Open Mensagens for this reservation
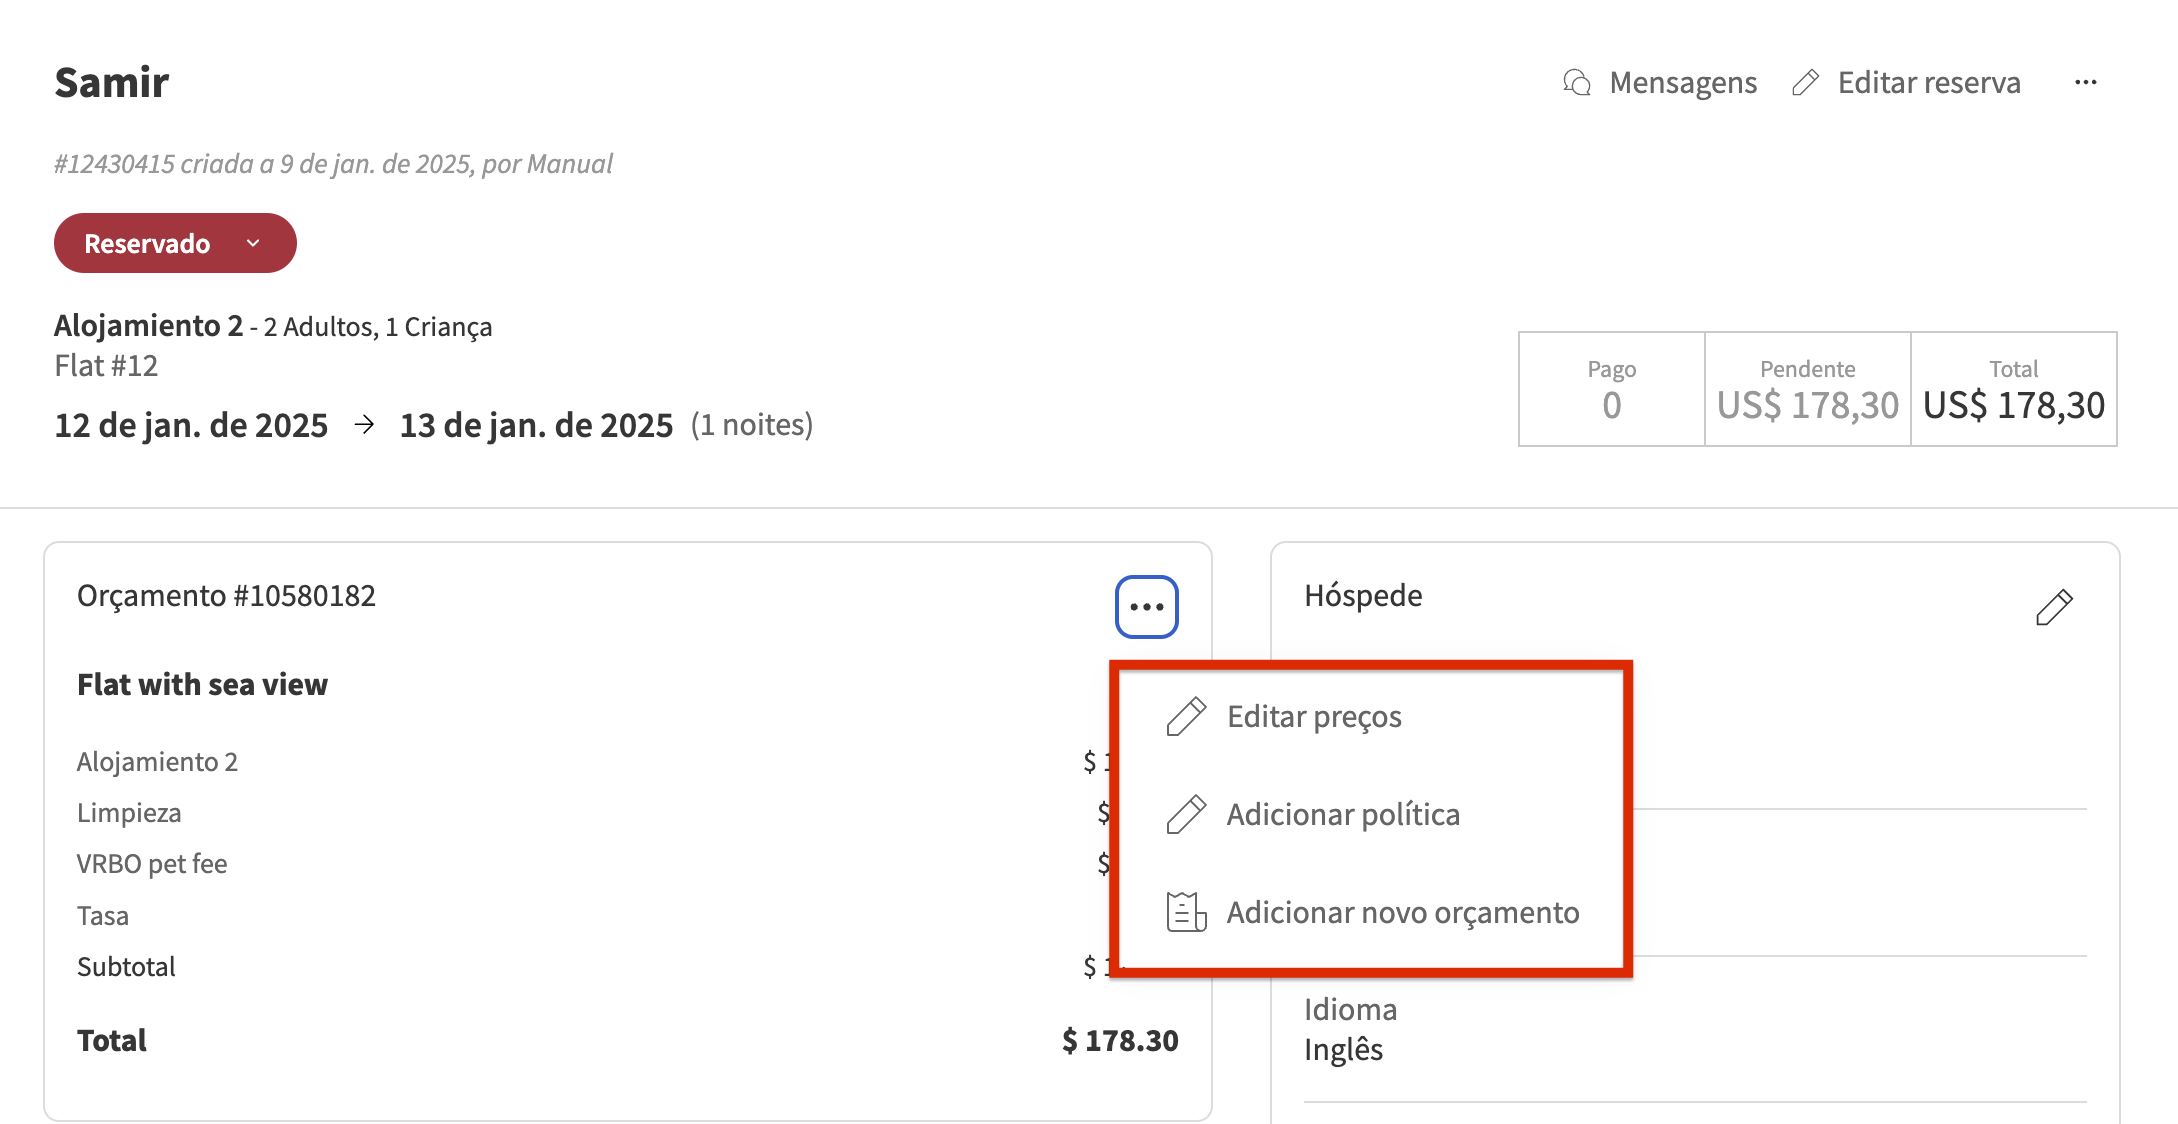 (1683, 82)
